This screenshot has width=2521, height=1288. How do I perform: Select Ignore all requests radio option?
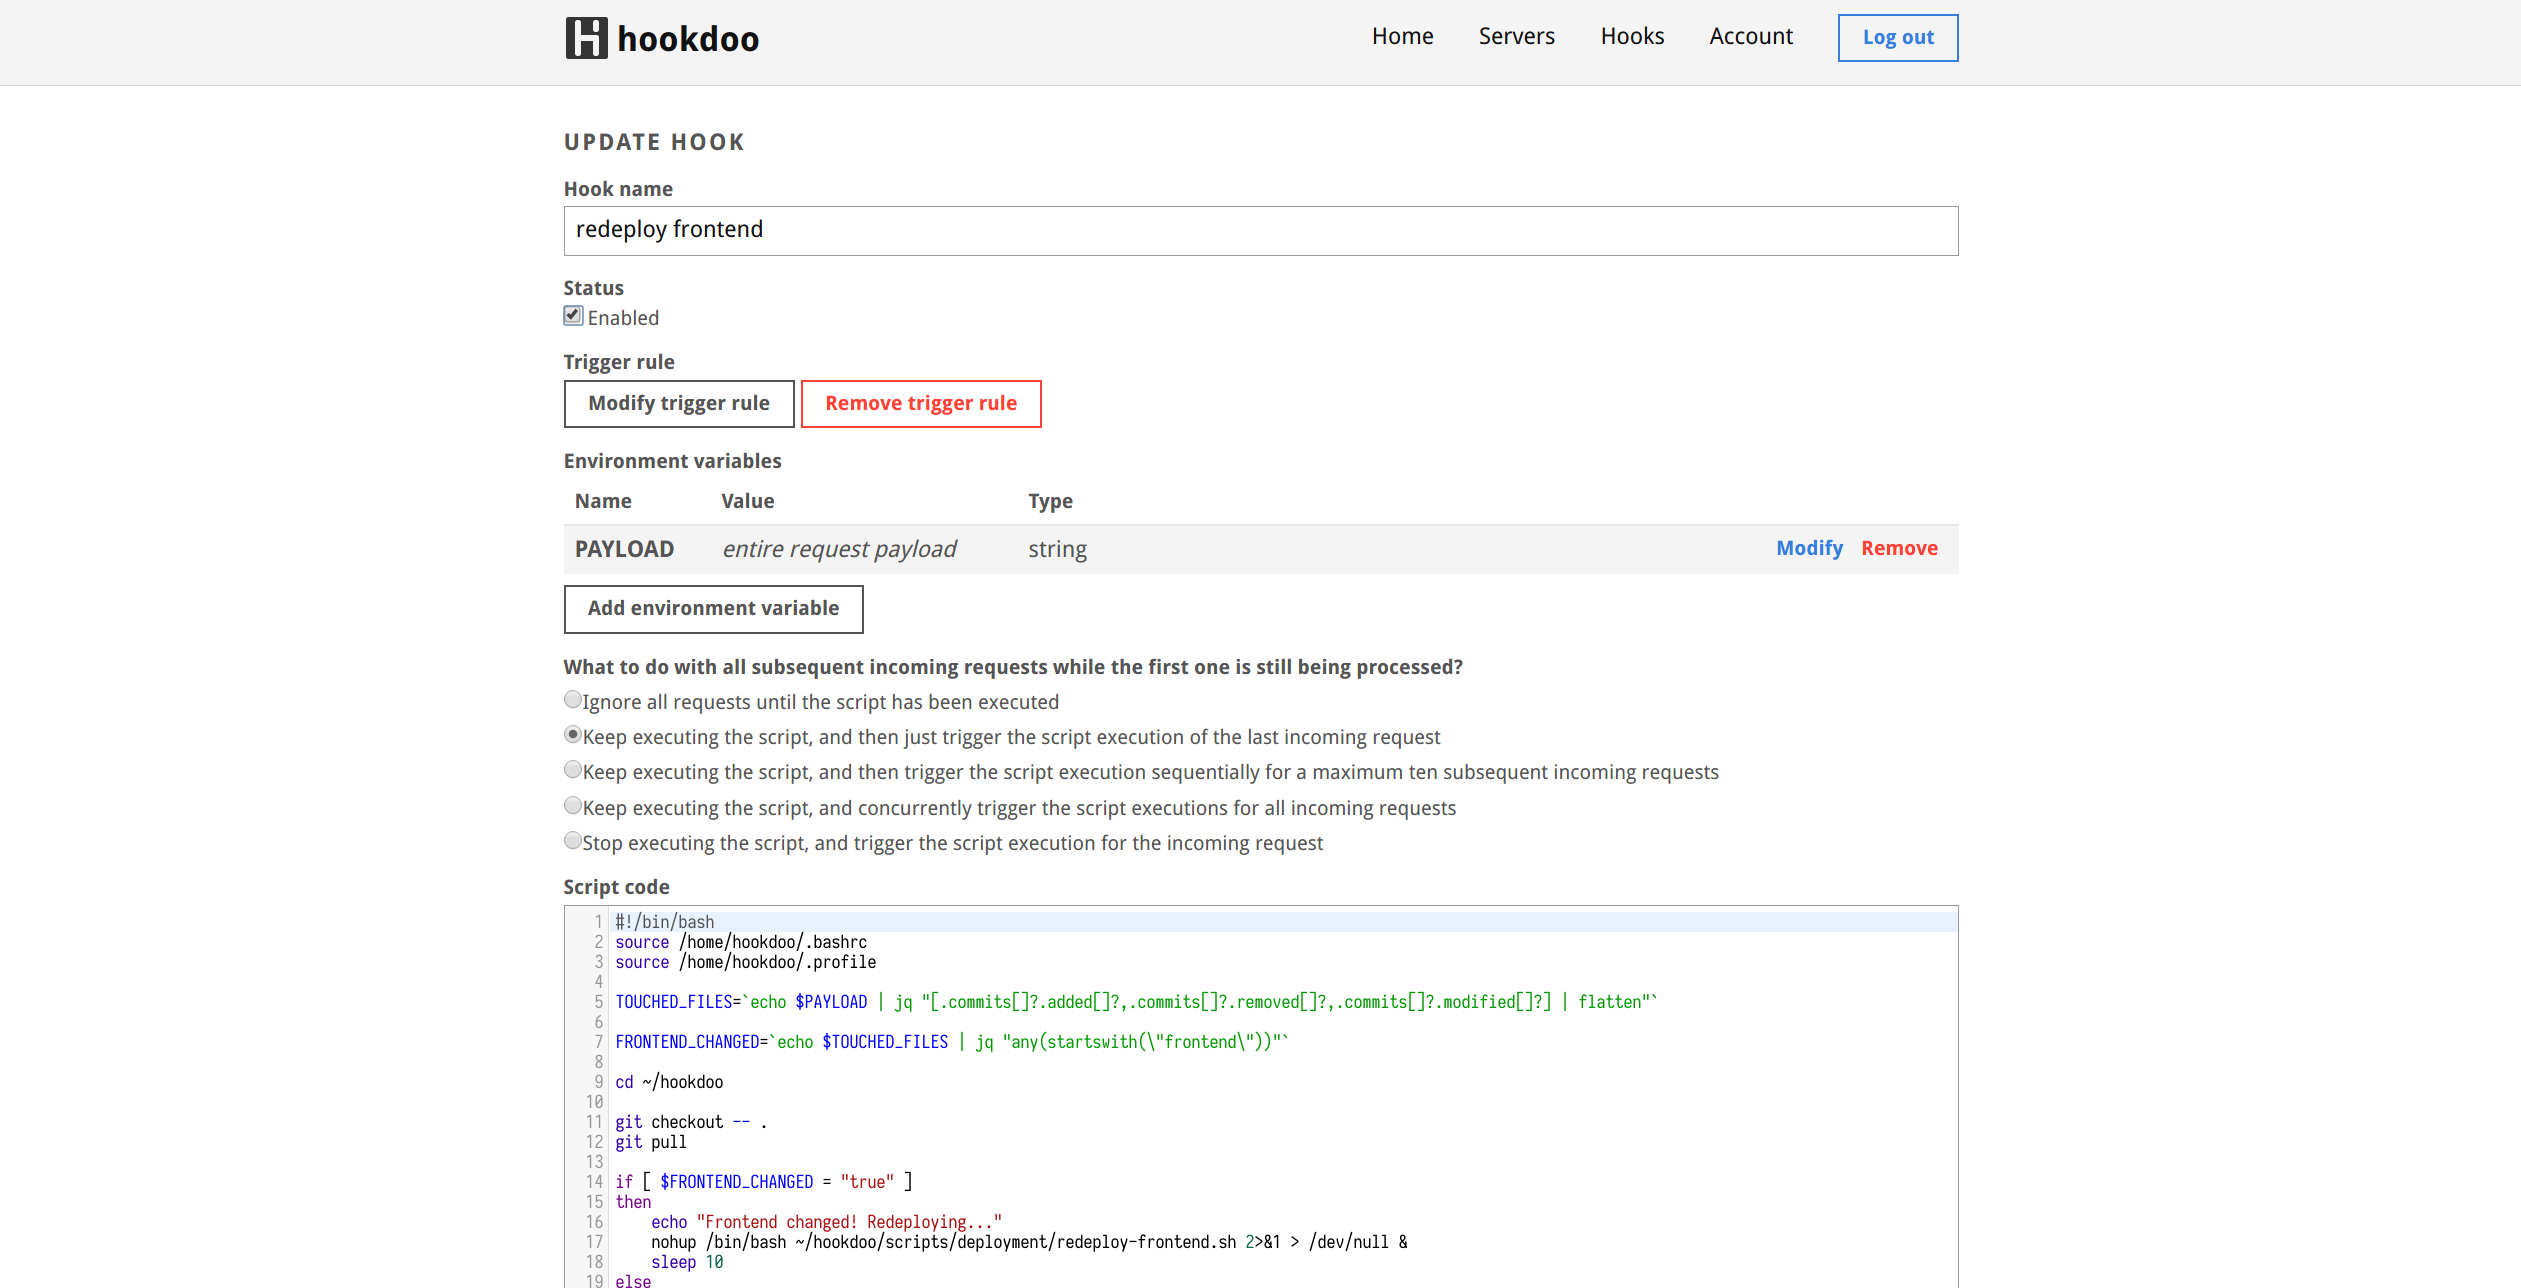573,700
